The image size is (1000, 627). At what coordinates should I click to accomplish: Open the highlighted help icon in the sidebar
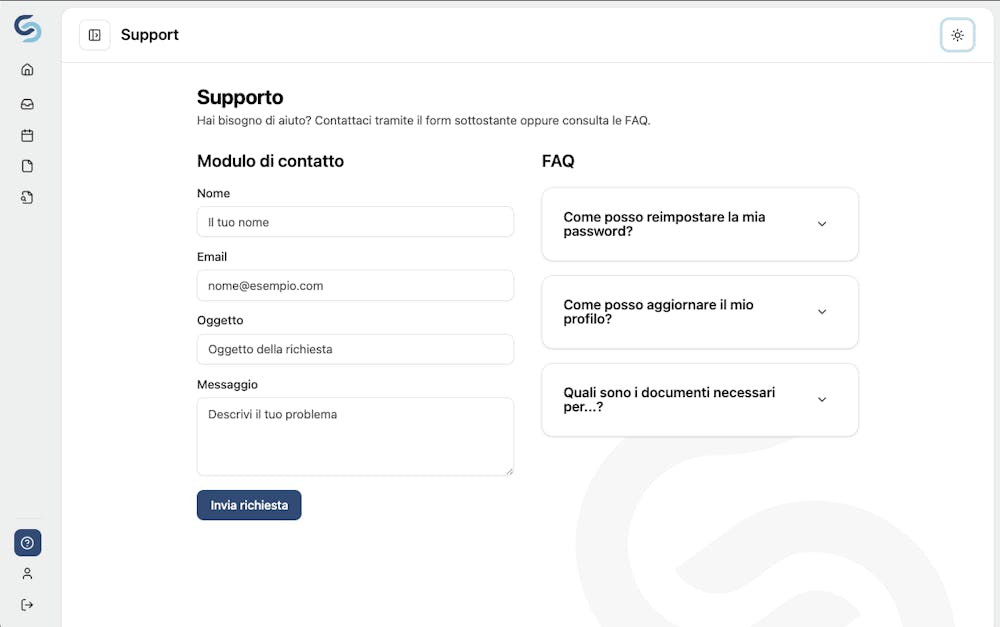(27, 542)
